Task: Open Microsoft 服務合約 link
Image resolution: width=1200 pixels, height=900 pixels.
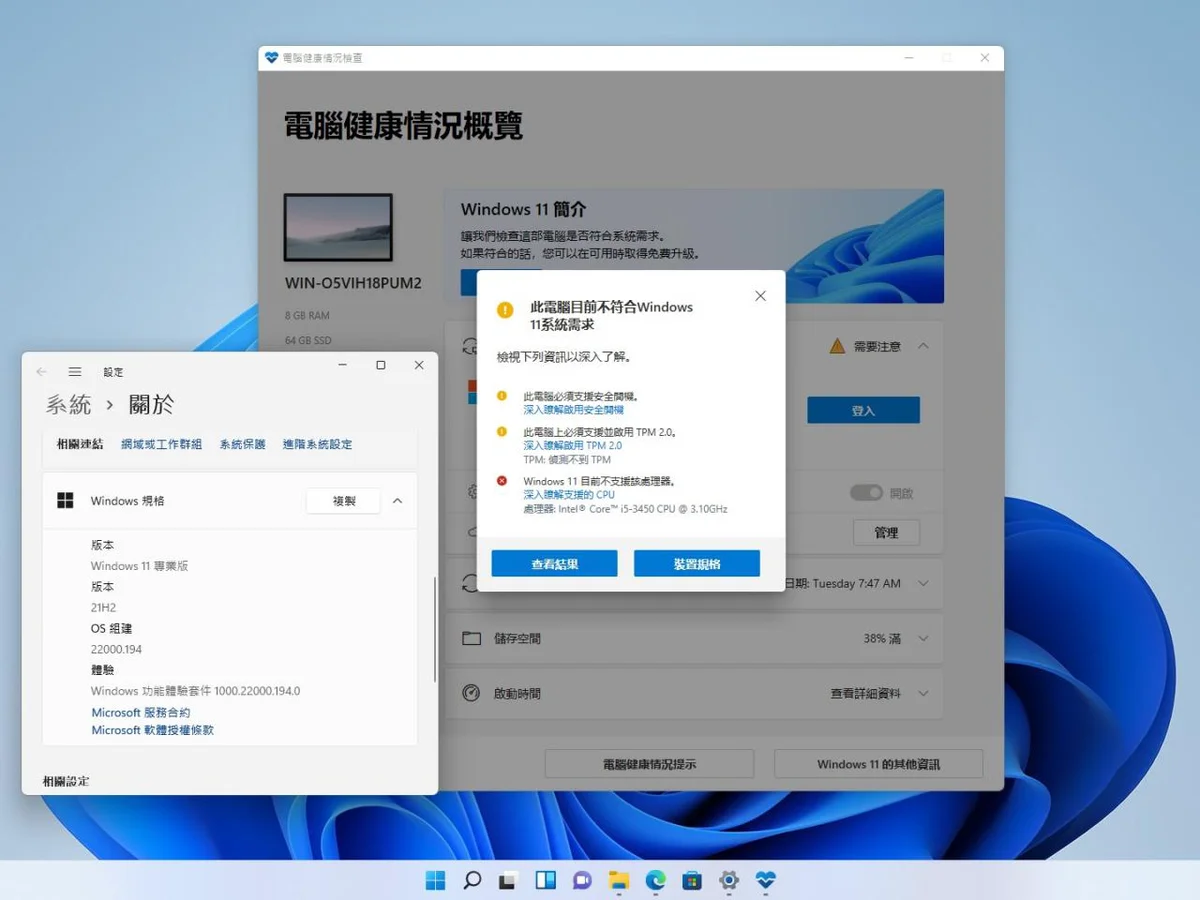Action: [141, 712]
